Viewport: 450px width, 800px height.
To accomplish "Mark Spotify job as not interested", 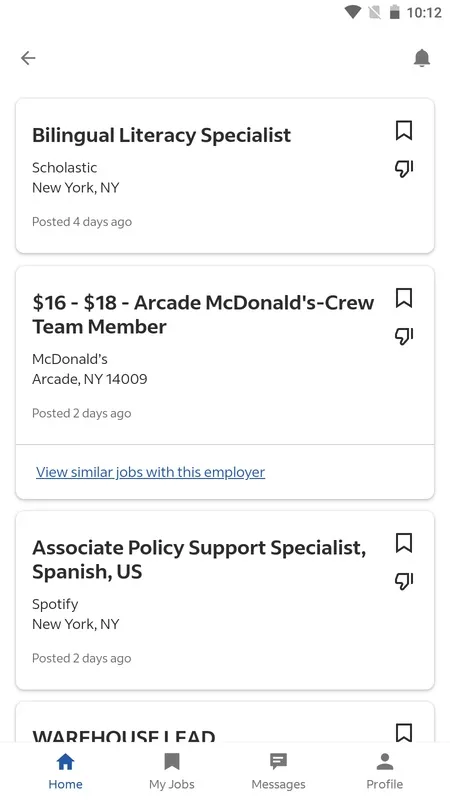I will [x=404, y=581].
